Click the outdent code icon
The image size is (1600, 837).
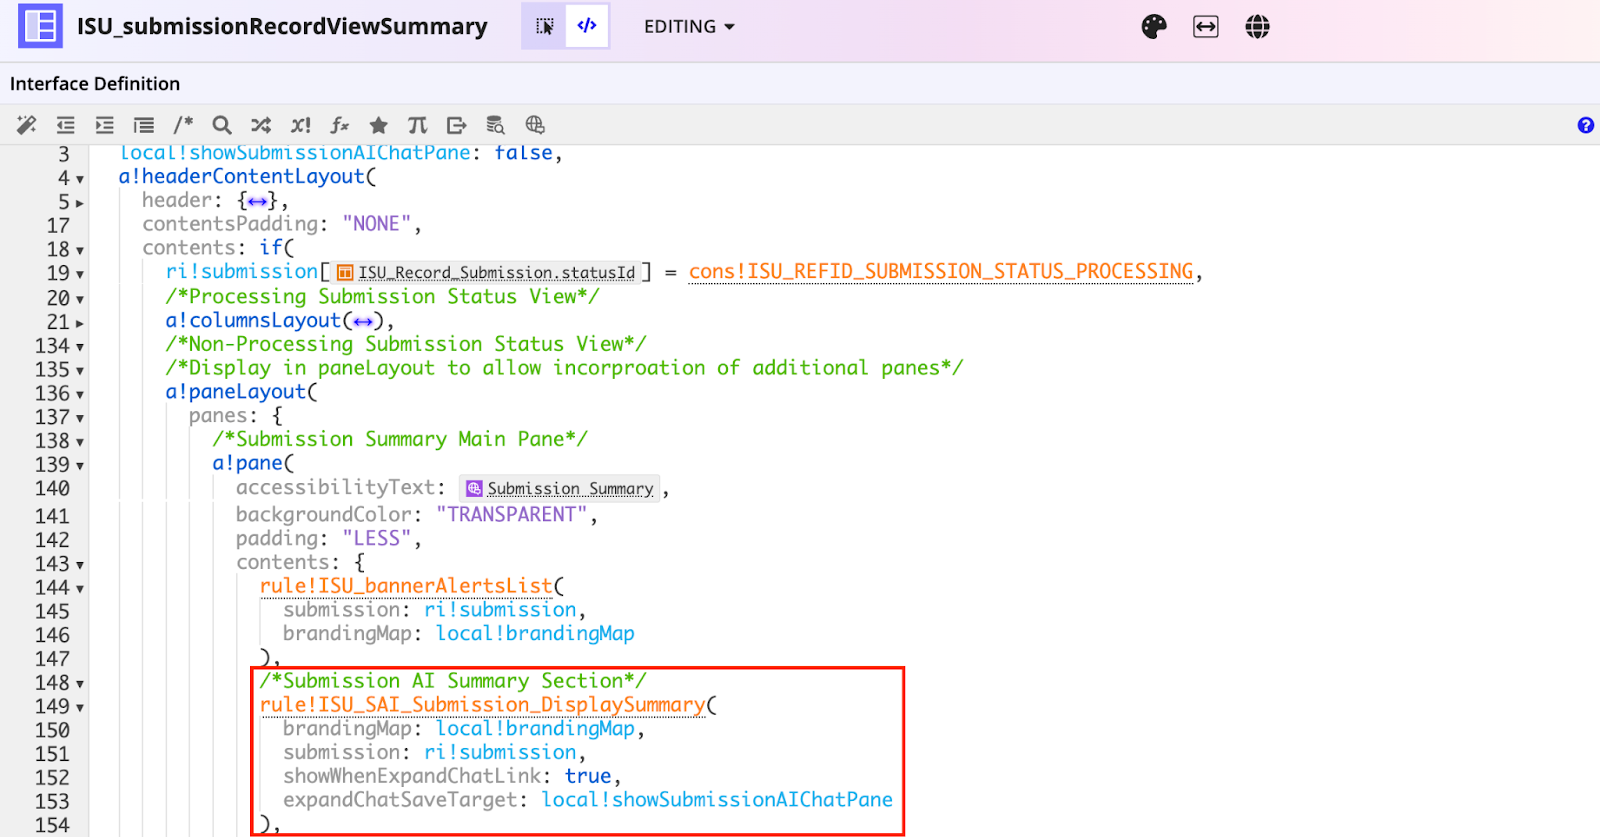pyautogui.click(x=66, y=125)
